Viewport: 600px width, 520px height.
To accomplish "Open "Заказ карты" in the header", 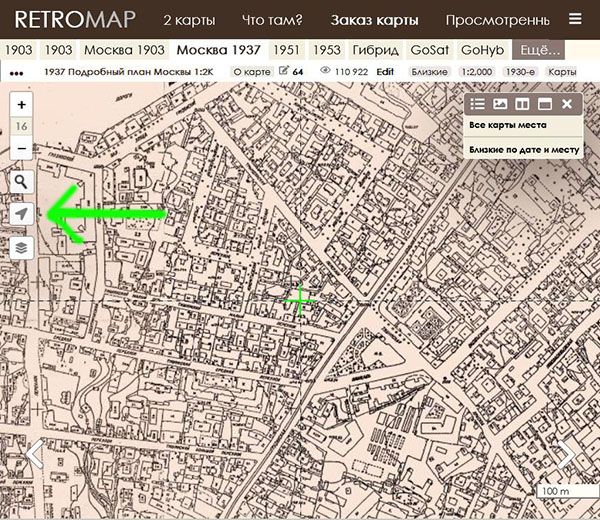I will pyautogui.click(x=375, y=19).
